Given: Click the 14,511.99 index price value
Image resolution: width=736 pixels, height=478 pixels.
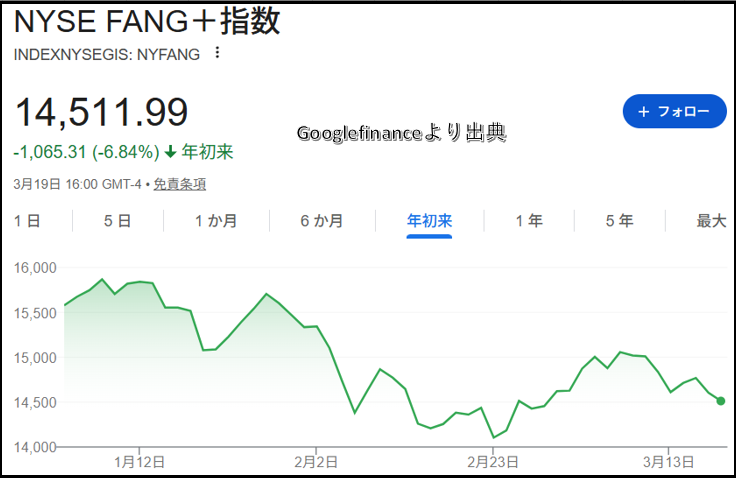Looking at the screenshot, I should [101, 112].
